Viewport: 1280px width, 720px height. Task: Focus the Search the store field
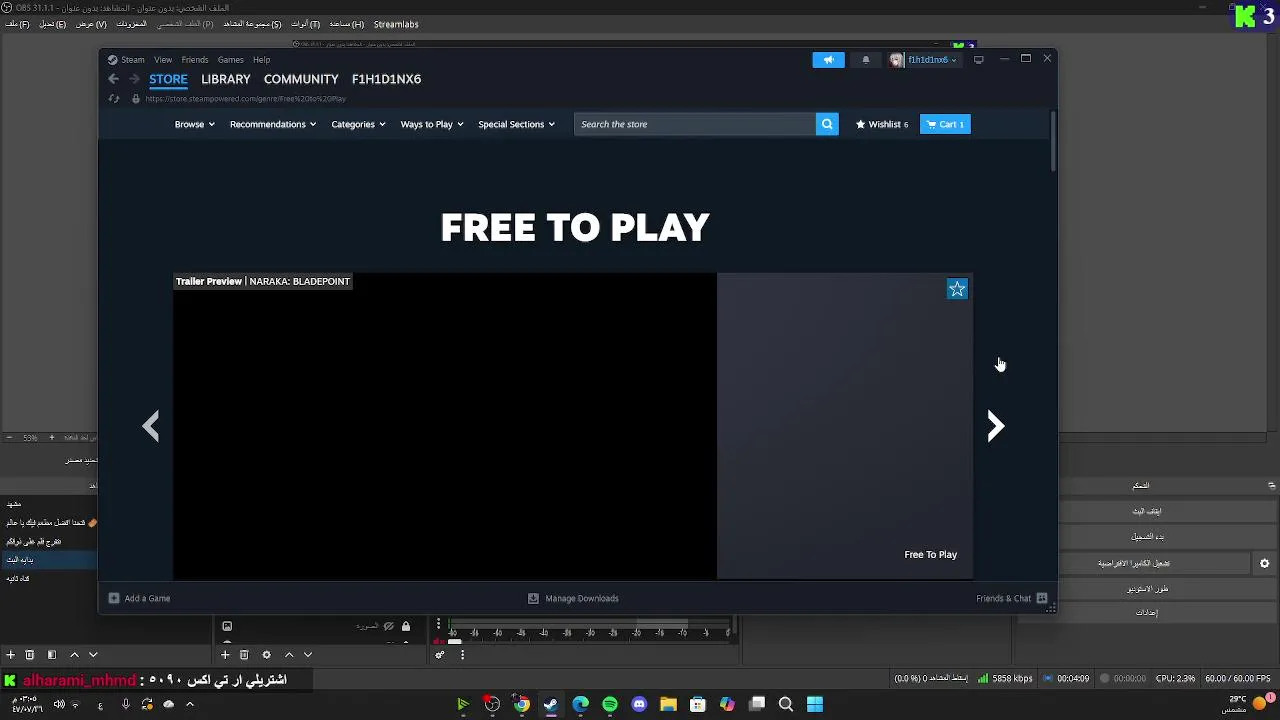(695, 124)
